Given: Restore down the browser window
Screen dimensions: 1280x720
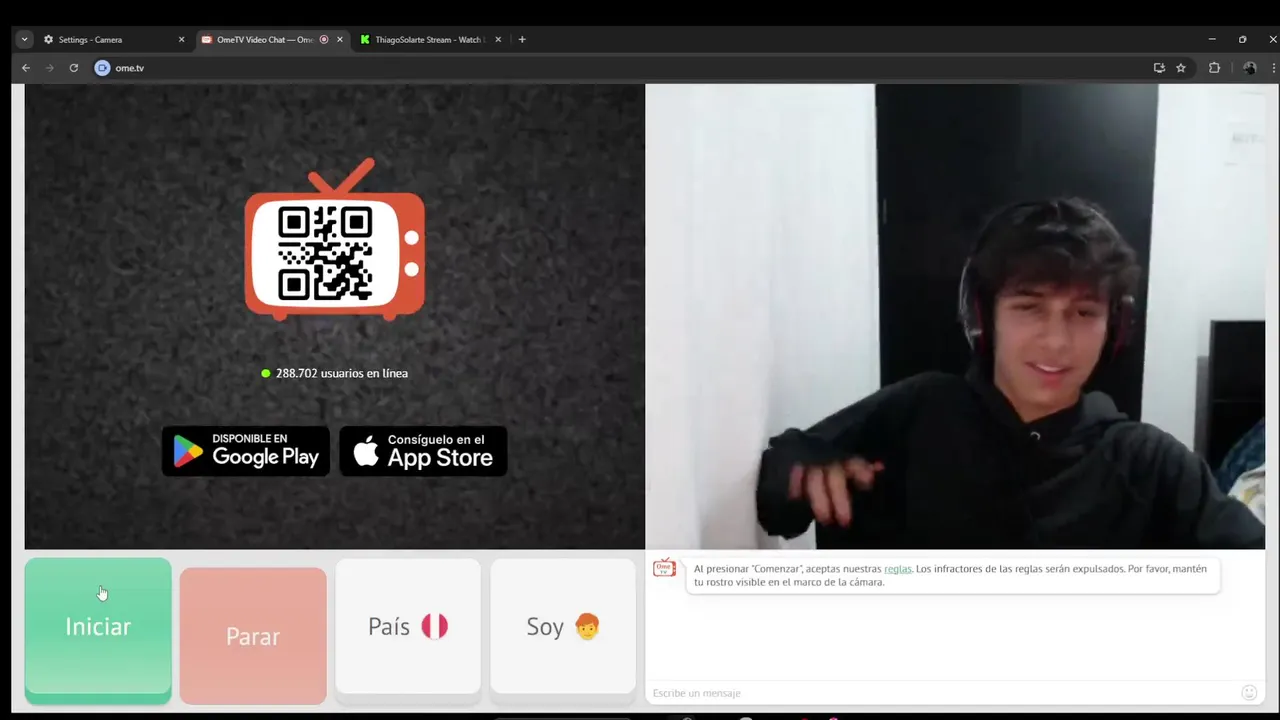Looking at the screenshot, I should coord(1242,39).
